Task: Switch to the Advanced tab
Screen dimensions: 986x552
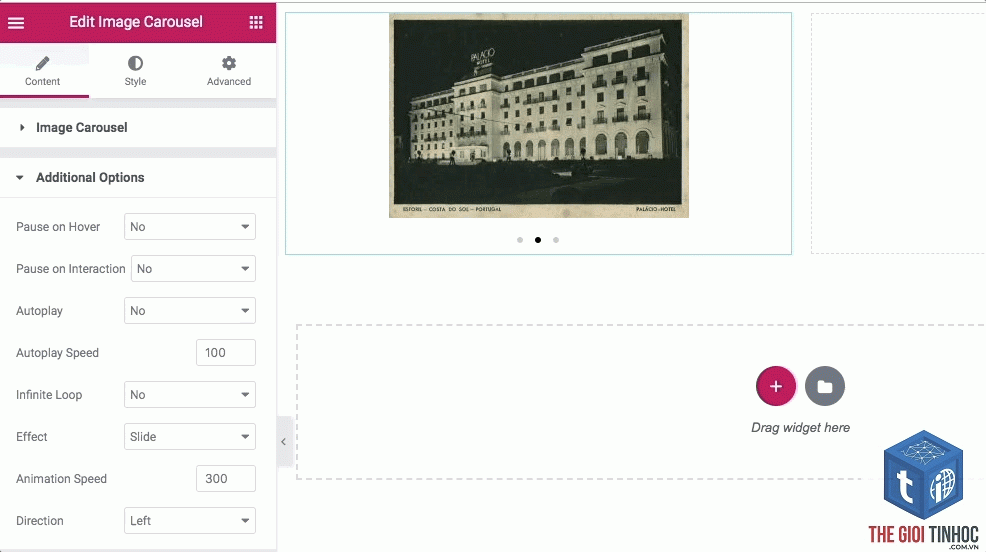Action: coord(229,71)
